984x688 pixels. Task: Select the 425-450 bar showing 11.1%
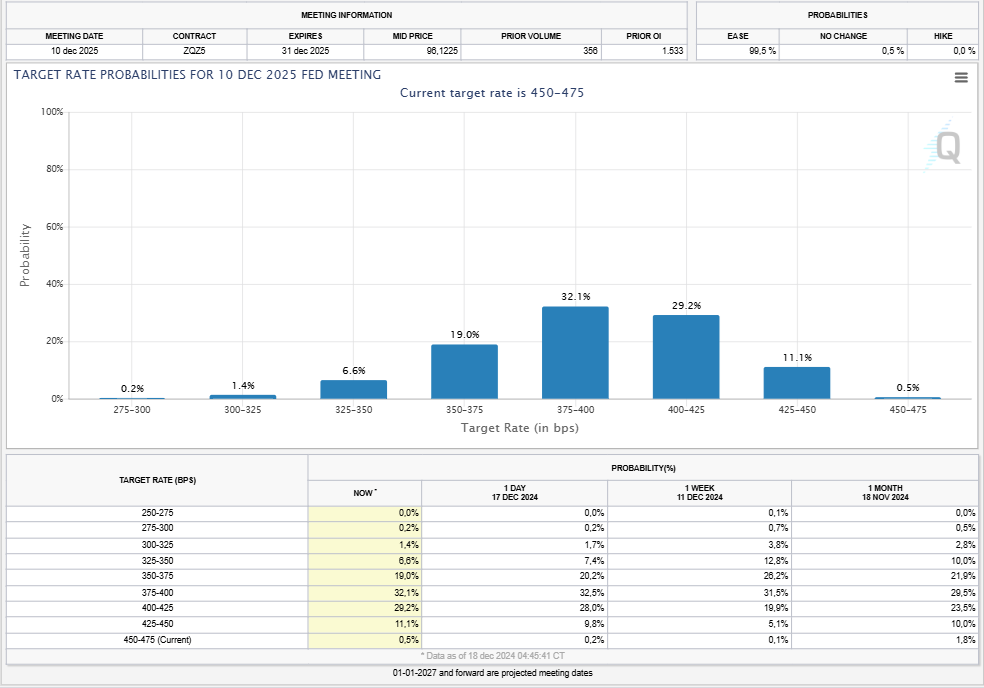pos(797,383)
